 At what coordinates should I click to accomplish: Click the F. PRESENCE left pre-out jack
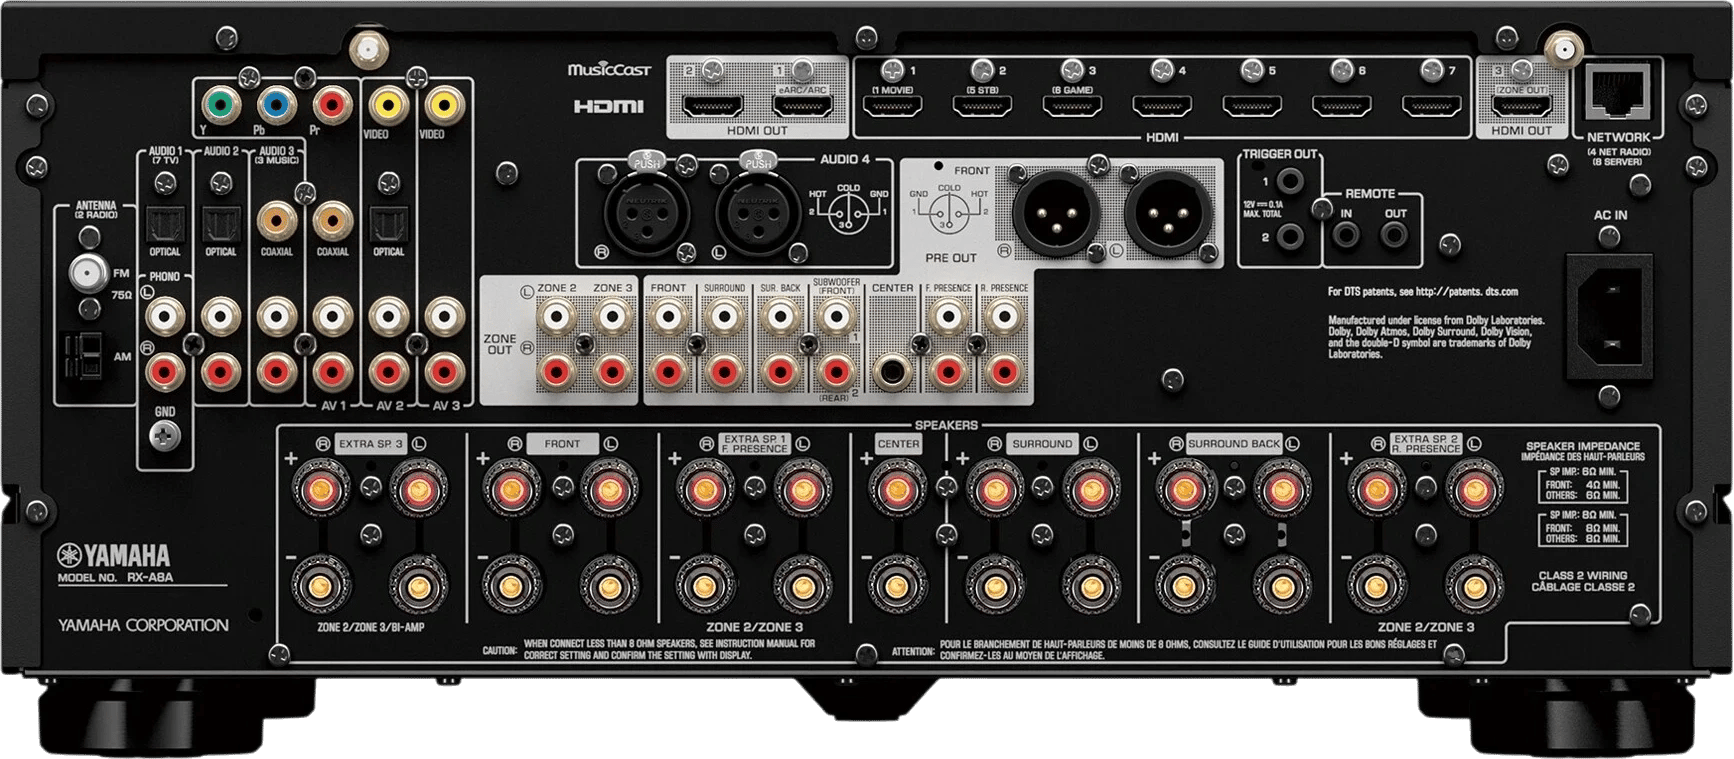pos(948,318)
